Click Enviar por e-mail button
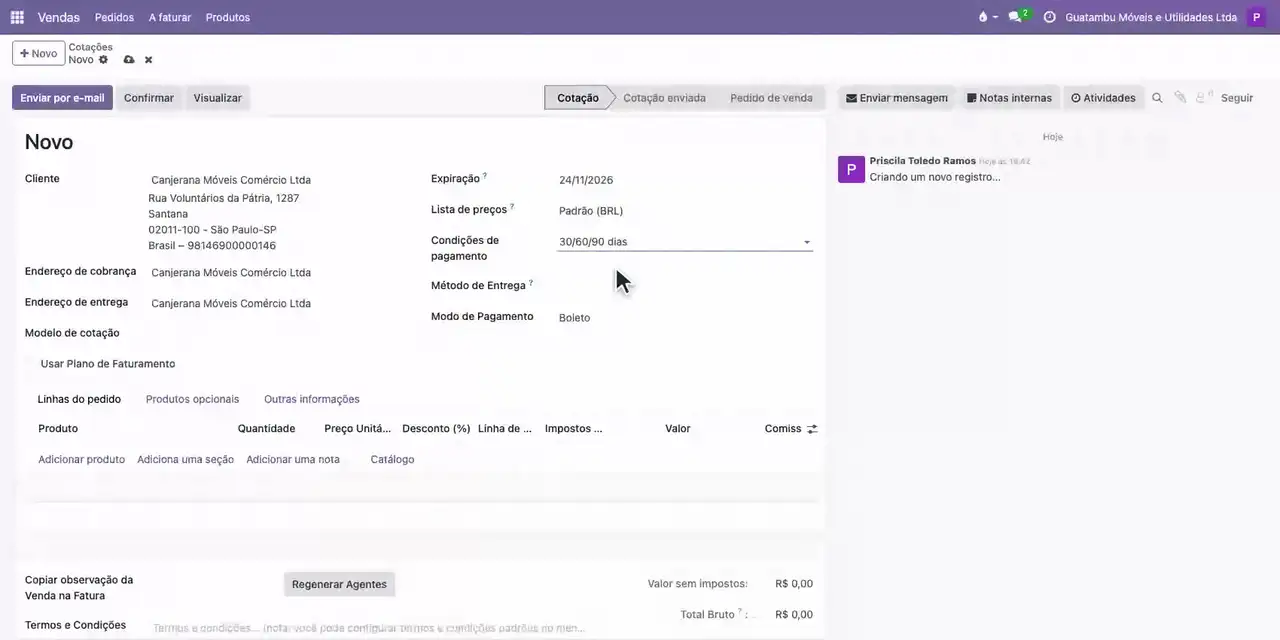 (x=62, y=98)
